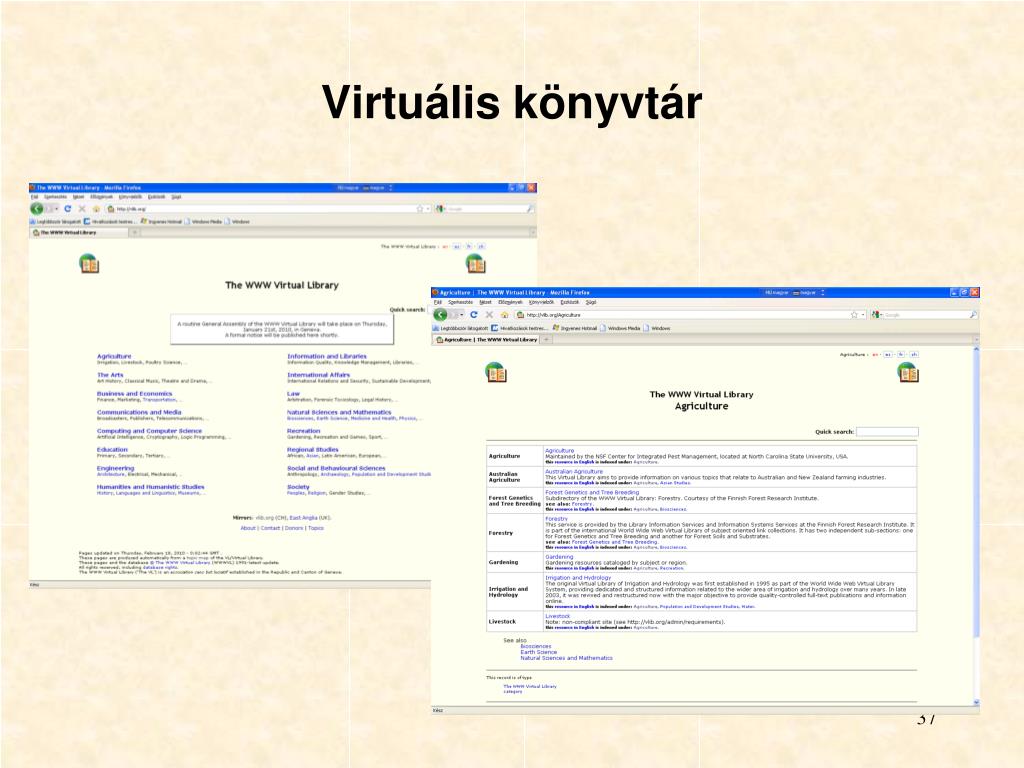Click Back arrow in the Agriculture Firefox window
This screenshot has height=768, width=1024.
[x=441, y=315]
